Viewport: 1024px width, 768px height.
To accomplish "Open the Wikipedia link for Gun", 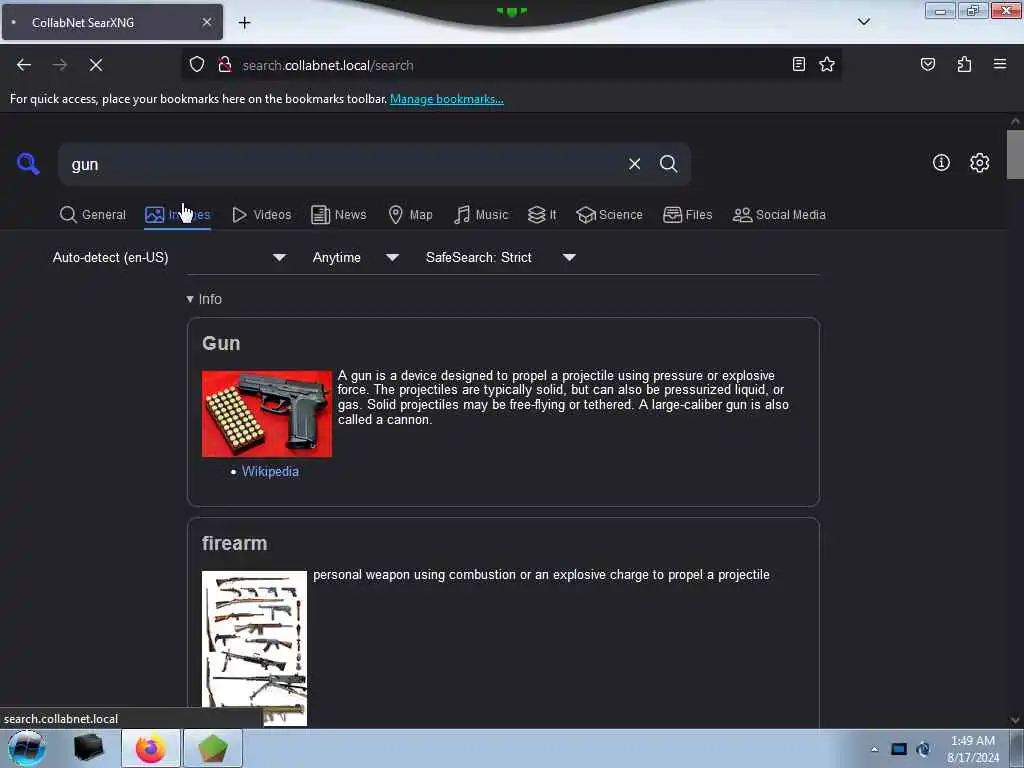I will (x=270, y=472).
